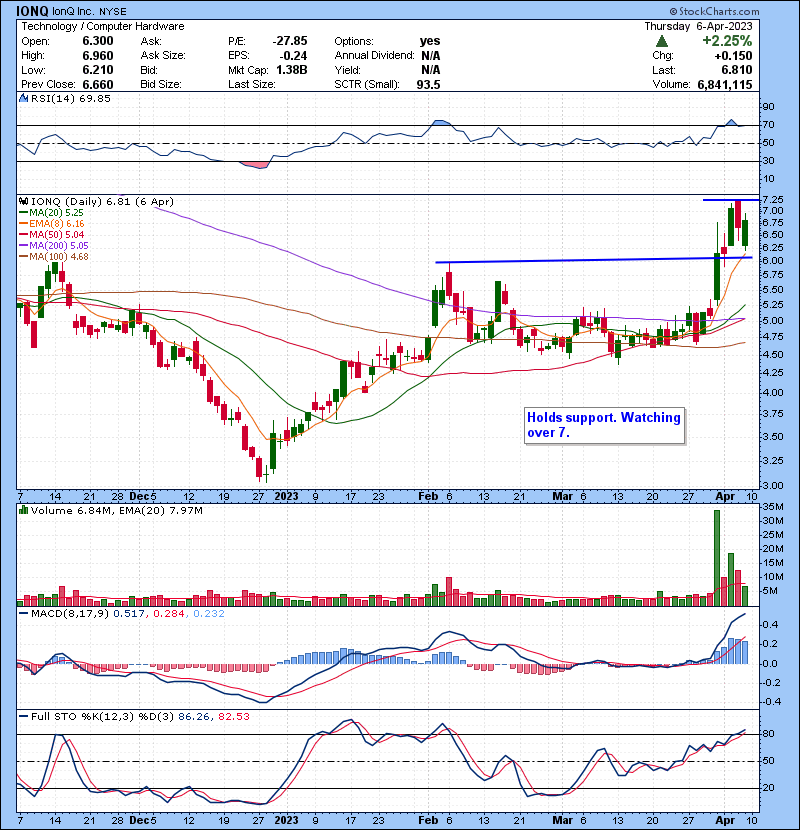Click the Options value yes
Screen dimensions: 800x830
coord(430,41)
